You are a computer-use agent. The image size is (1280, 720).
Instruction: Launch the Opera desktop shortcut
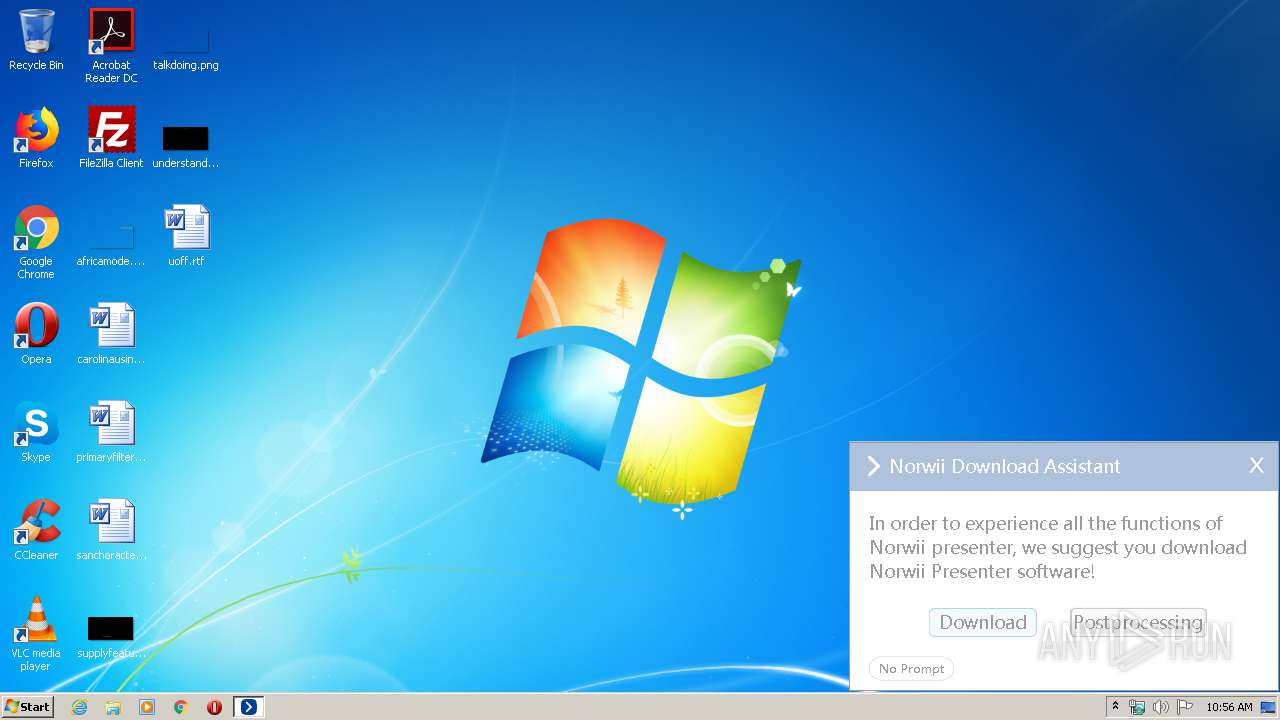click(x=36, y=334)
